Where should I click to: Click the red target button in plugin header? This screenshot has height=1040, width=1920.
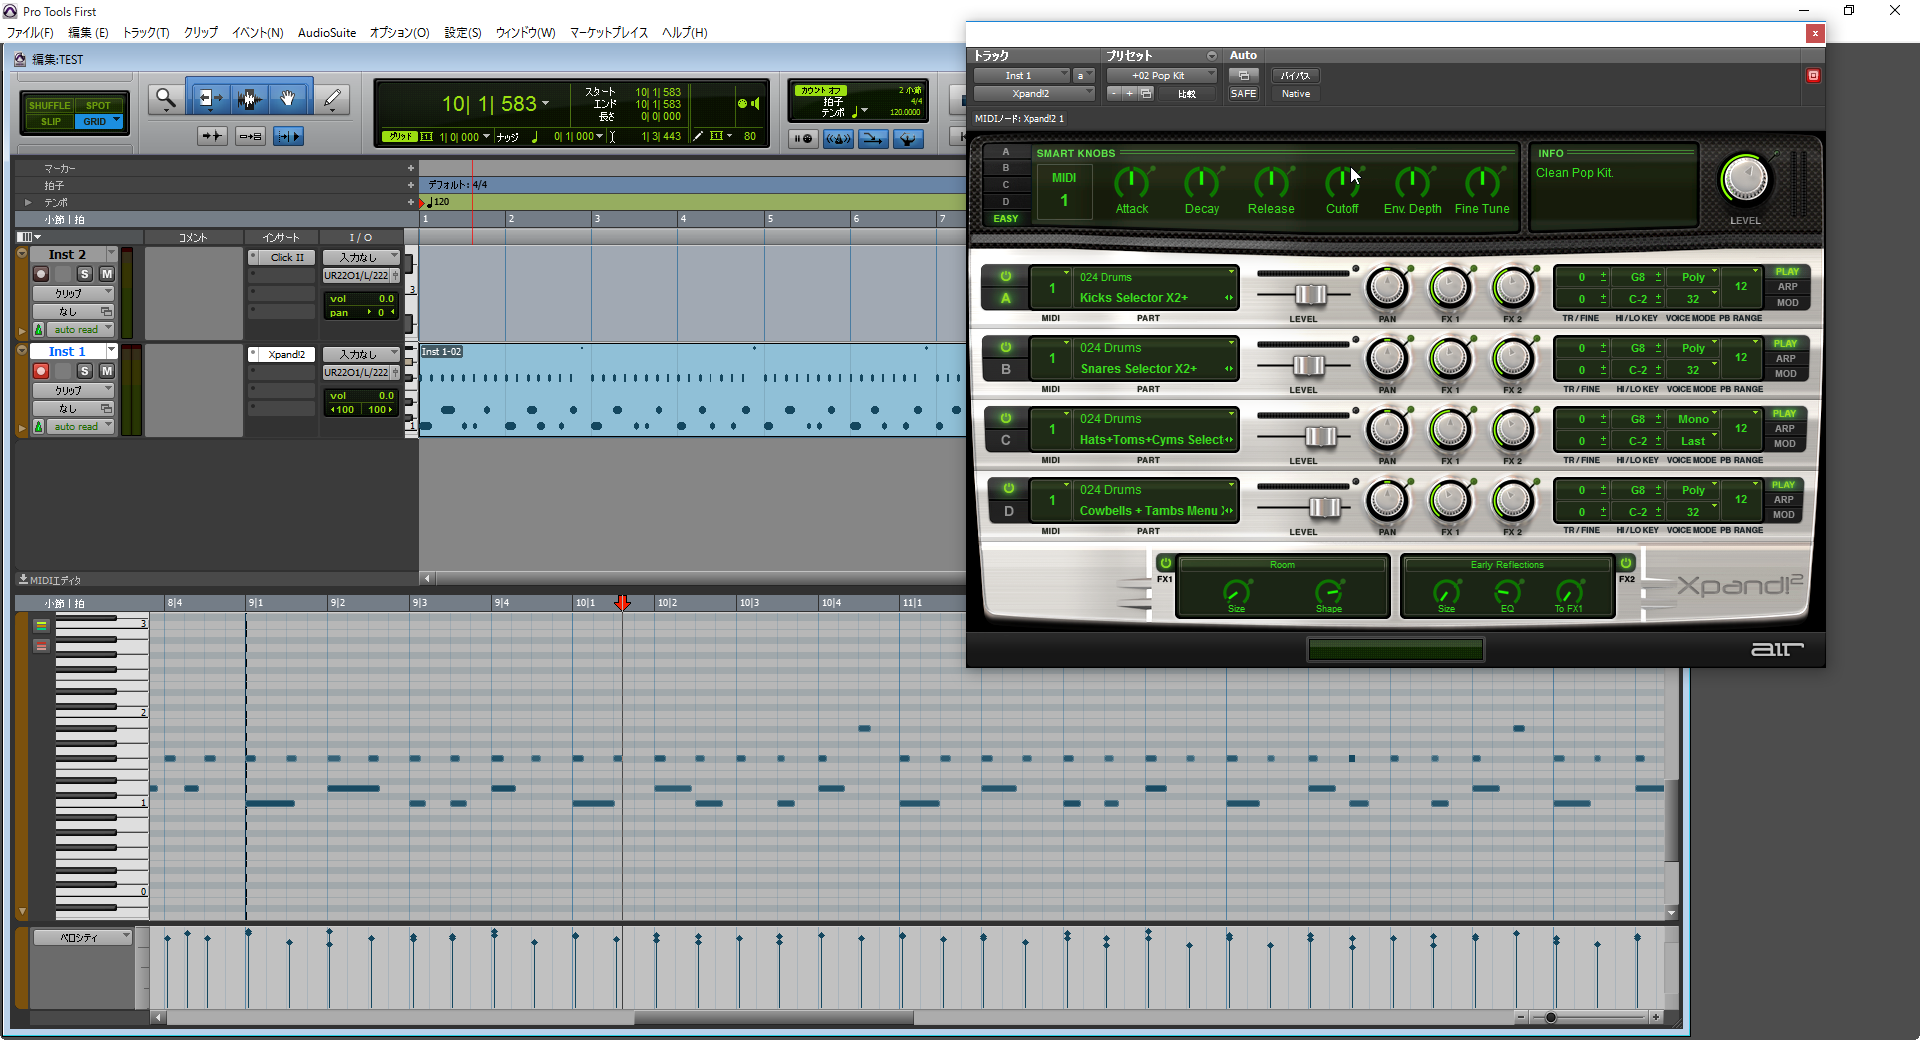point(1813,76)
